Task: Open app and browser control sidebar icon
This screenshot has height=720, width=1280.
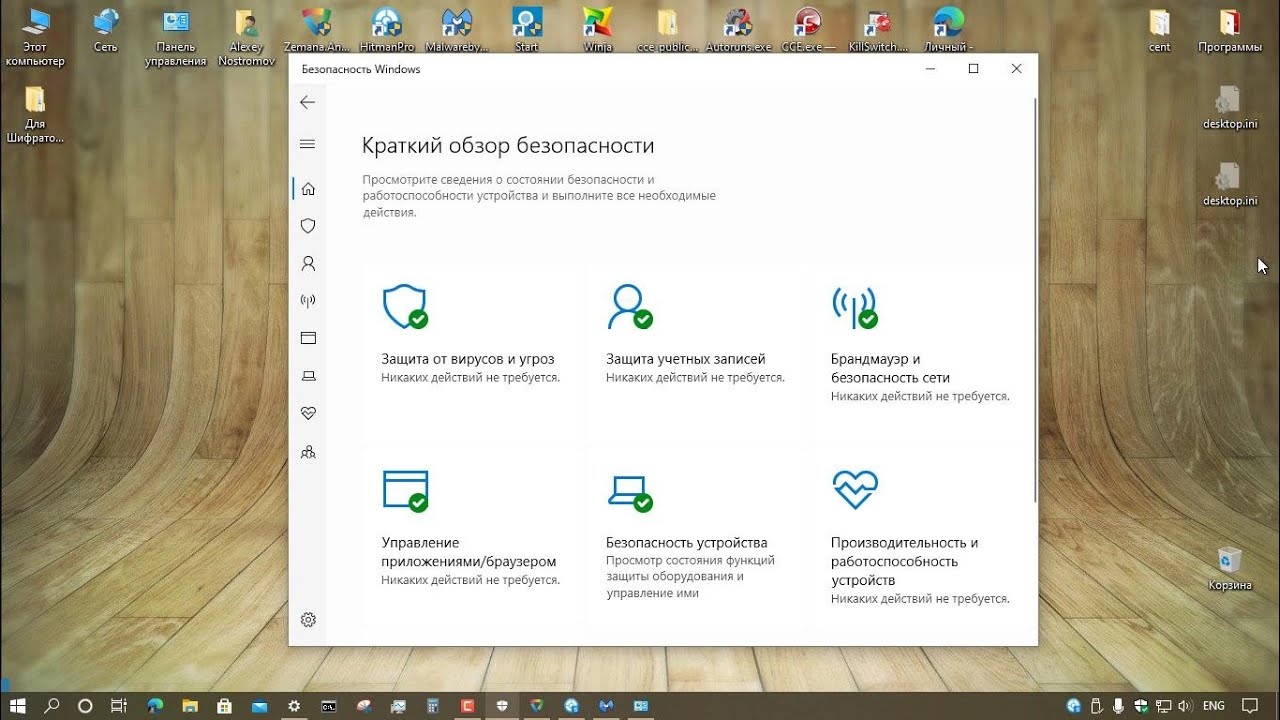Action: pos(308,338)
